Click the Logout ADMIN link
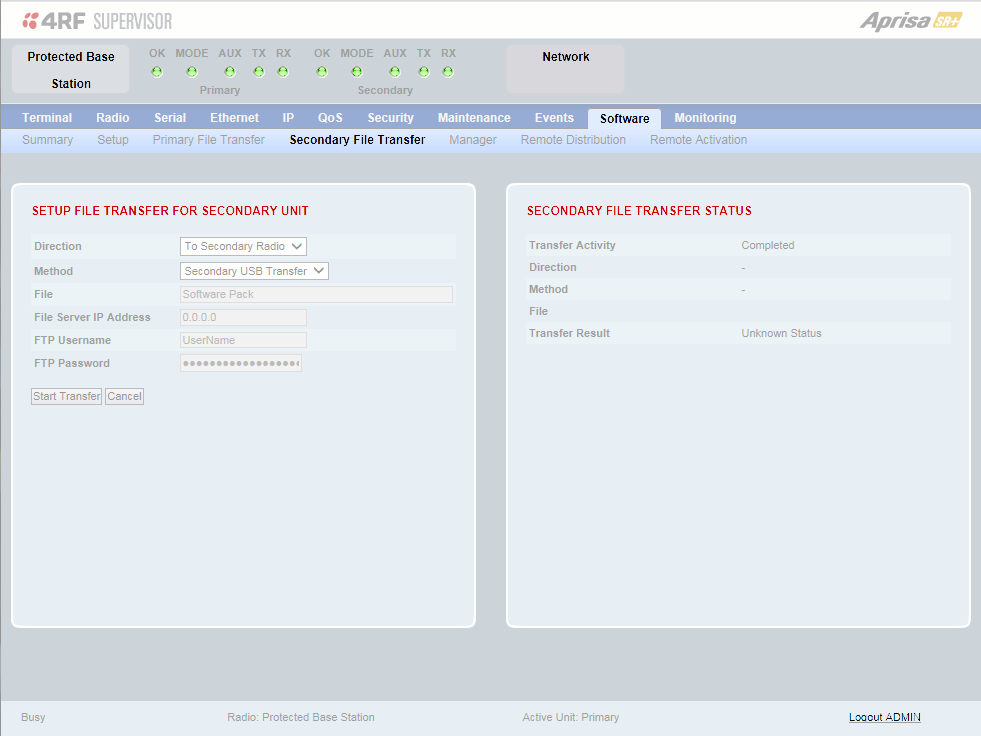981x736 pixels. click(x=885, y=717)
